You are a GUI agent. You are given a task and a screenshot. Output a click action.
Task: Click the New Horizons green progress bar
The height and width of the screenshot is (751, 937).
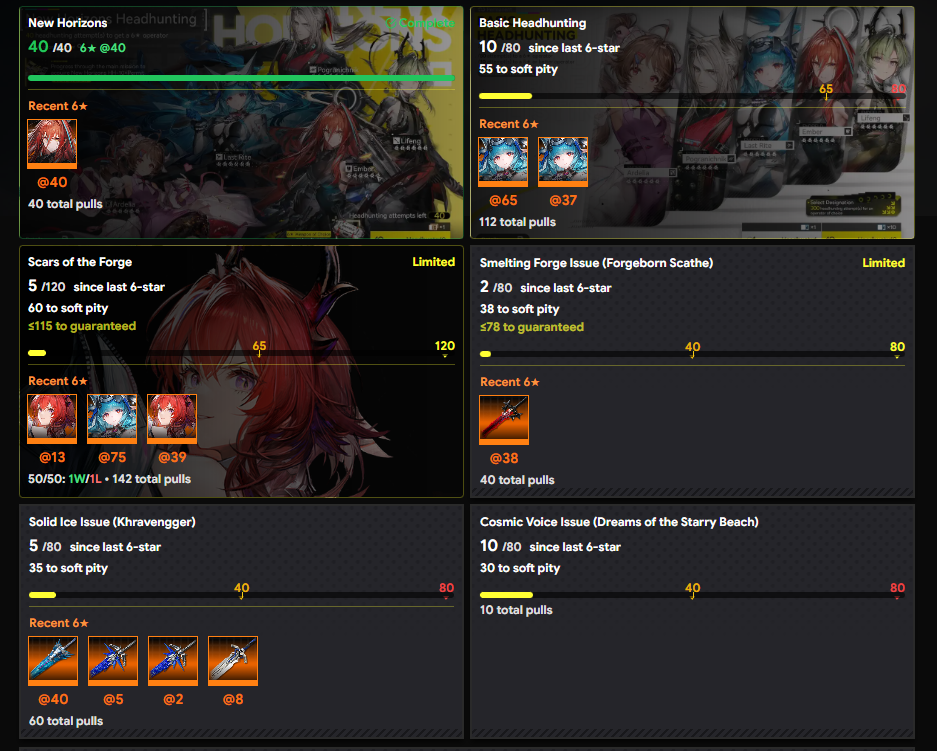241,78
